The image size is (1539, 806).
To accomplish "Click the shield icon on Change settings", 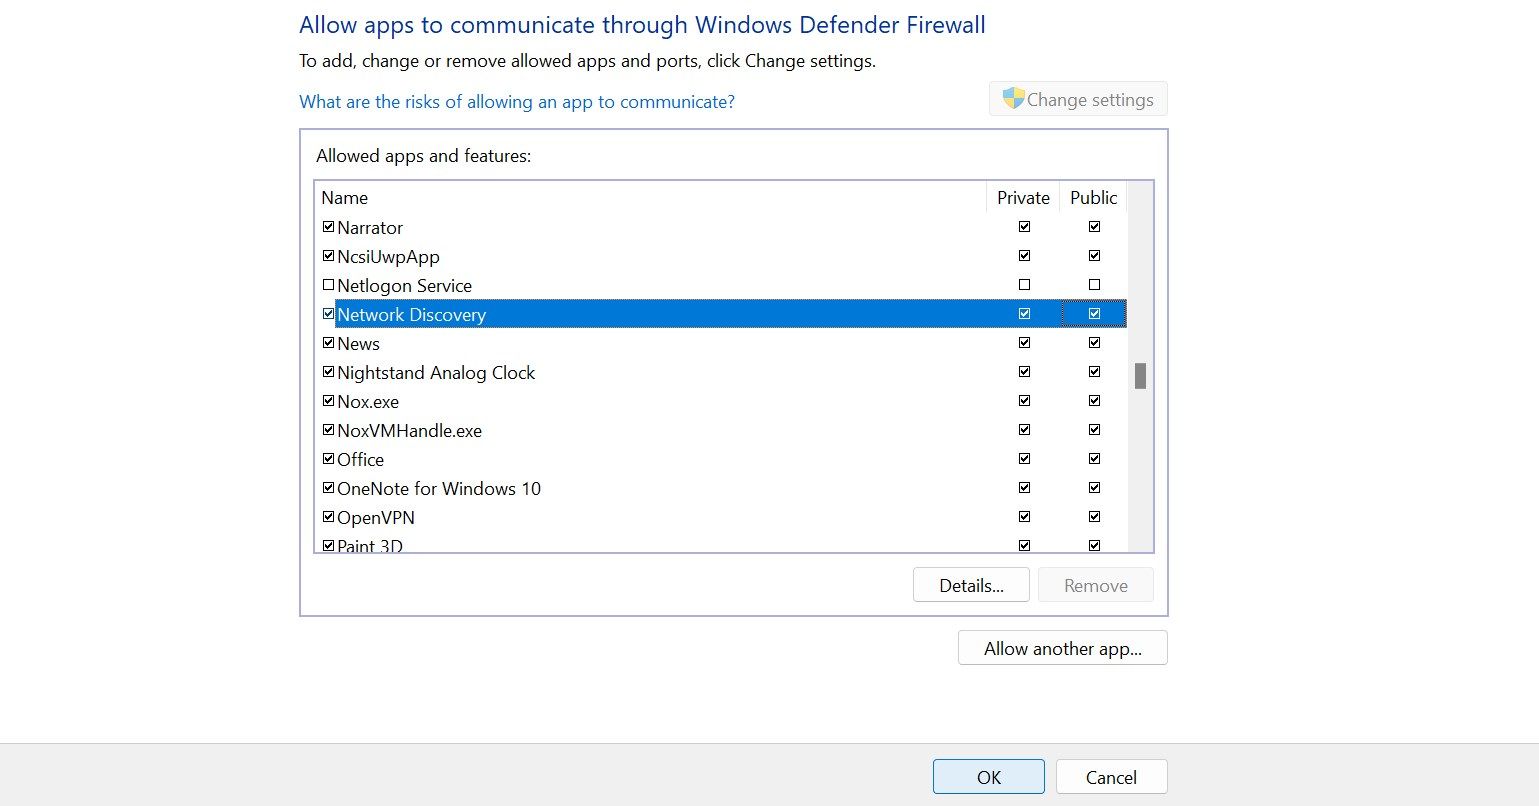I will point(1014,98).
